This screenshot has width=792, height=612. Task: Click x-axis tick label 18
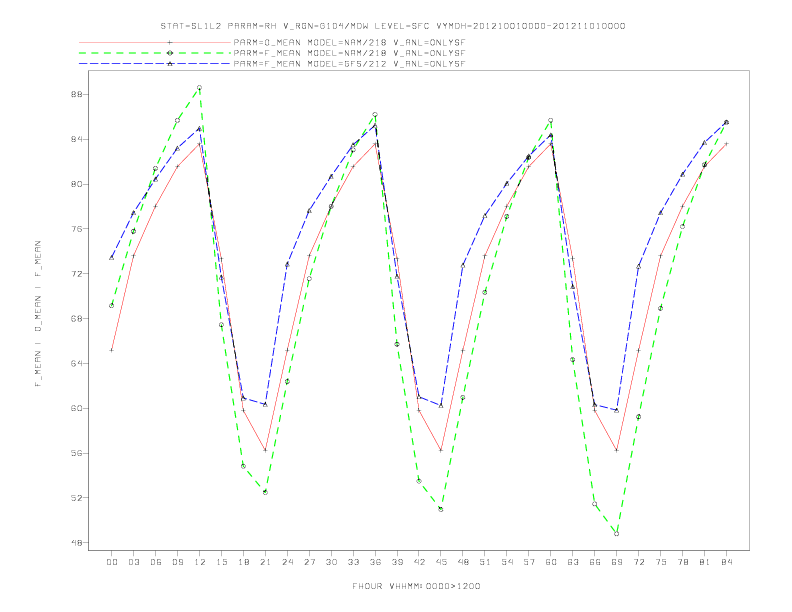pyautogui.click(x=243, y=562)
